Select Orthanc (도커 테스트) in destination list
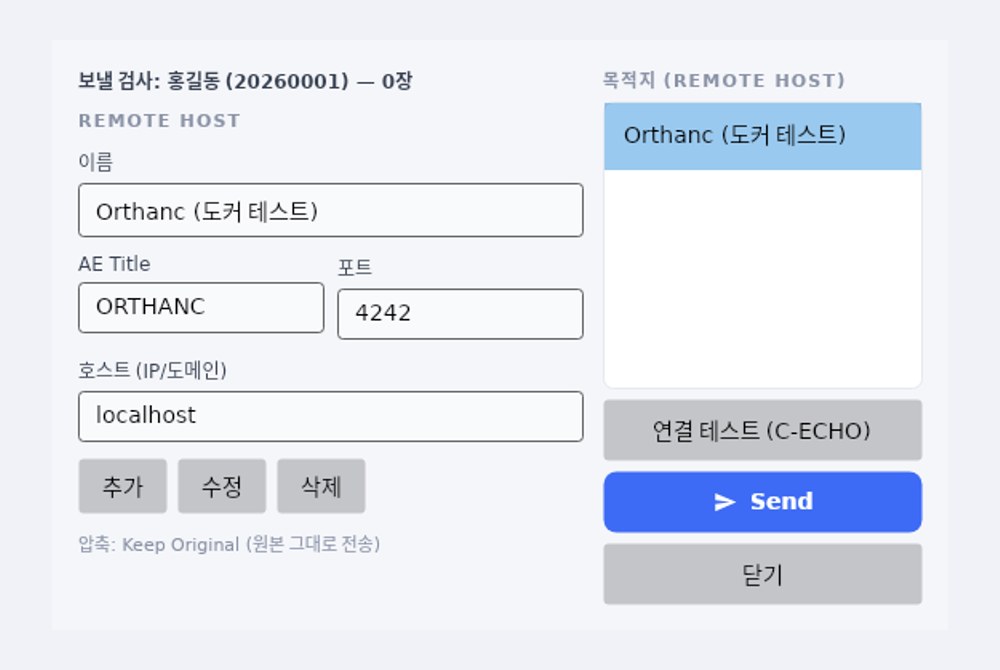Viewport: 1000px width, 670px height. (763, 136)
